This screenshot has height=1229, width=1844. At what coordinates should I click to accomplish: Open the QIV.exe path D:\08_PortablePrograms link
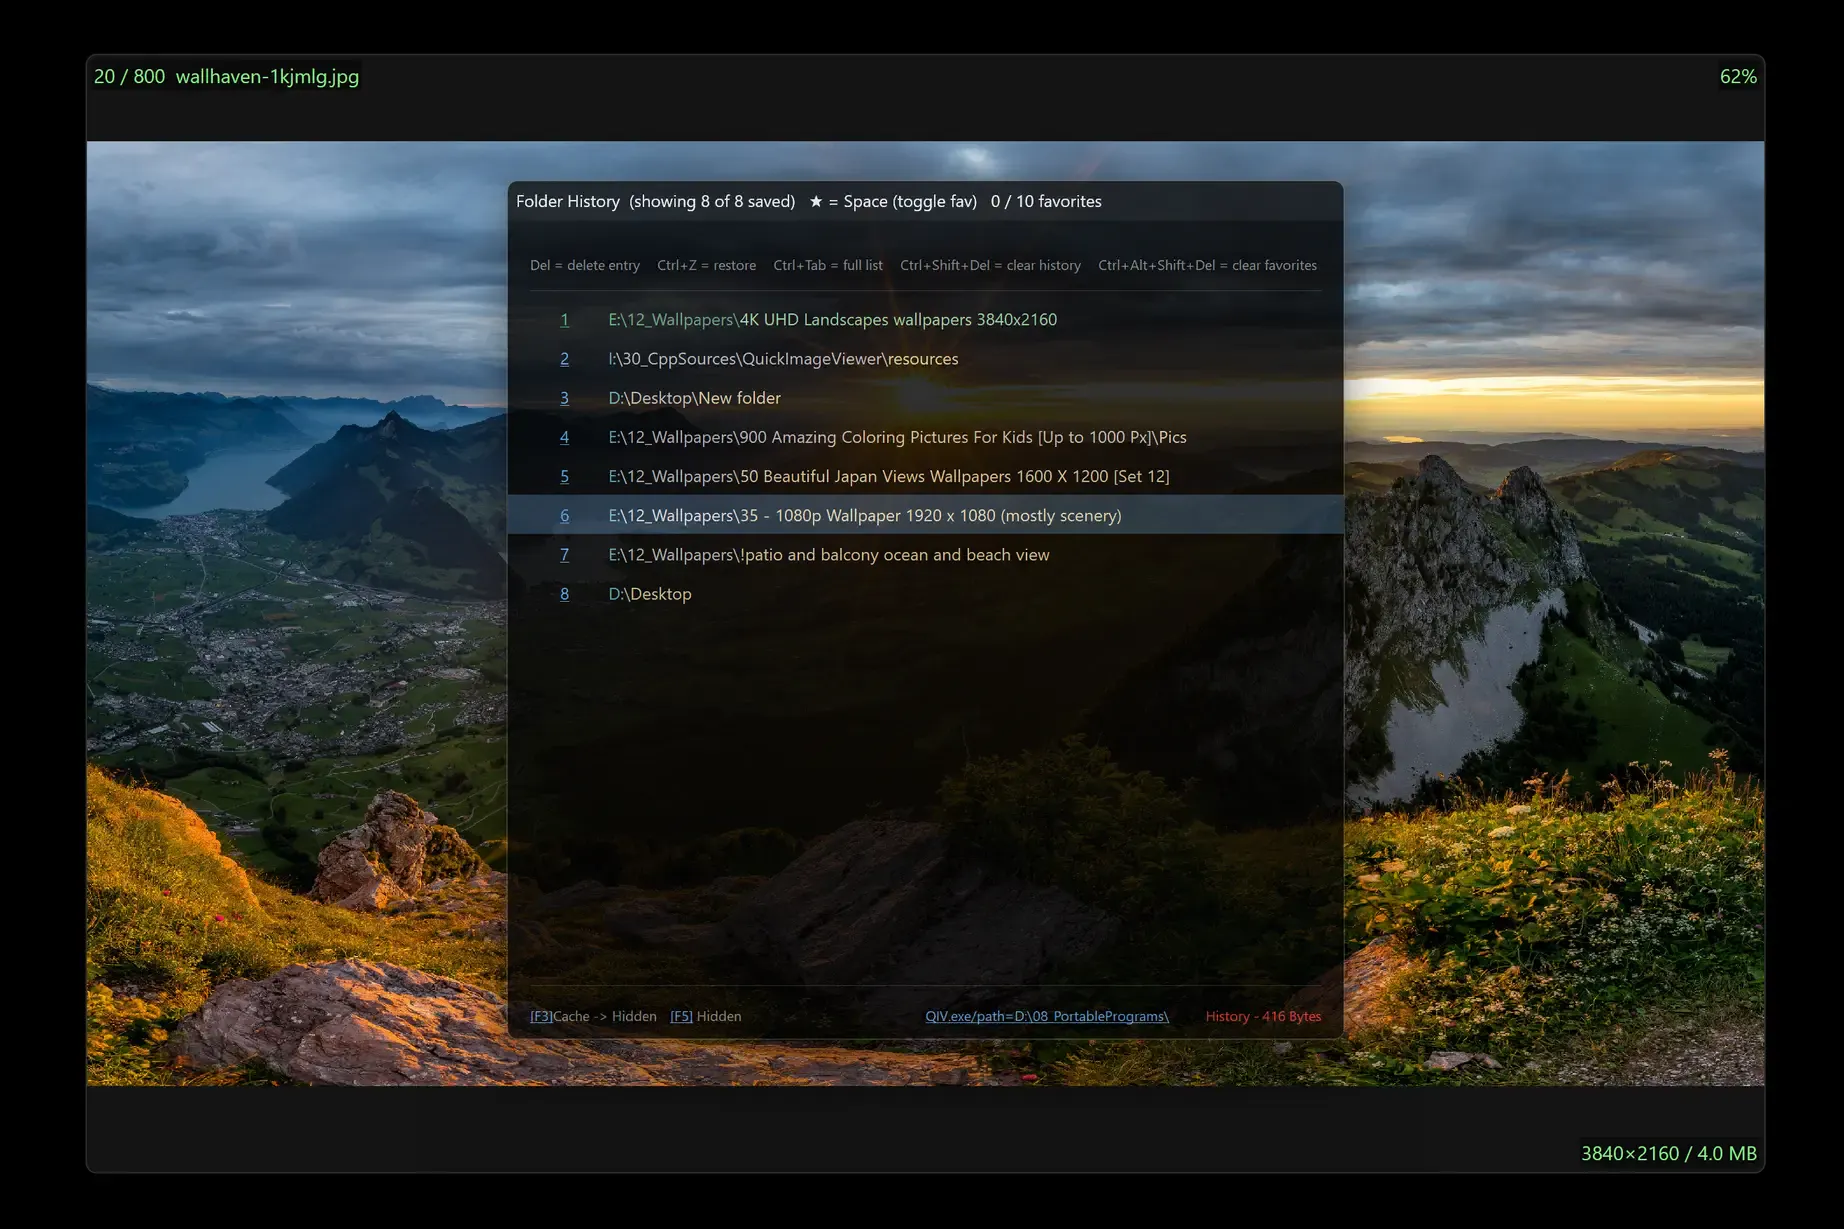click(x=1046, y=1016)
